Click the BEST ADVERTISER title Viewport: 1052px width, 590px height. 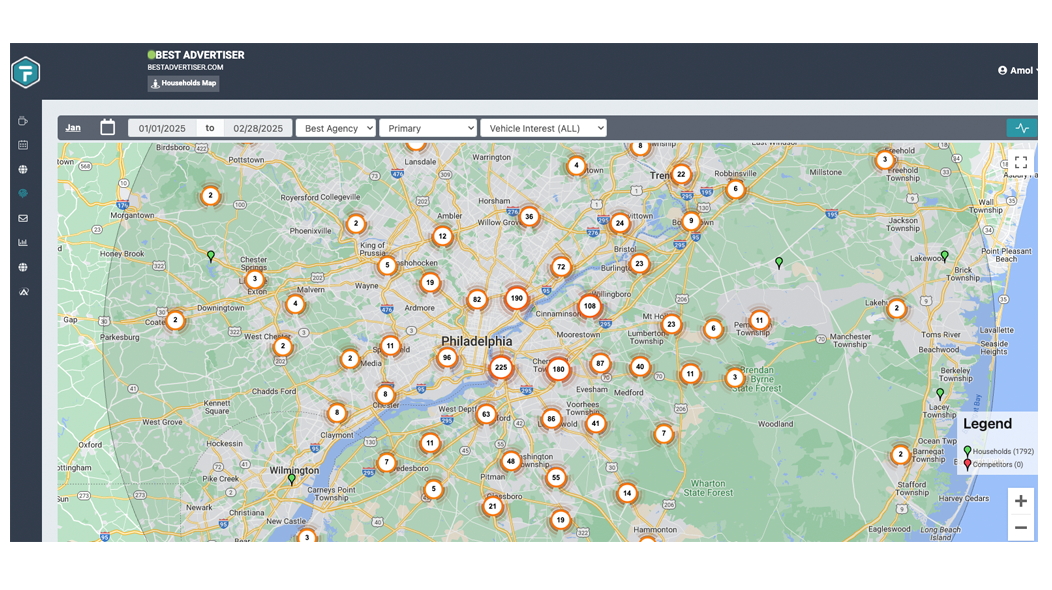(200, 55)
